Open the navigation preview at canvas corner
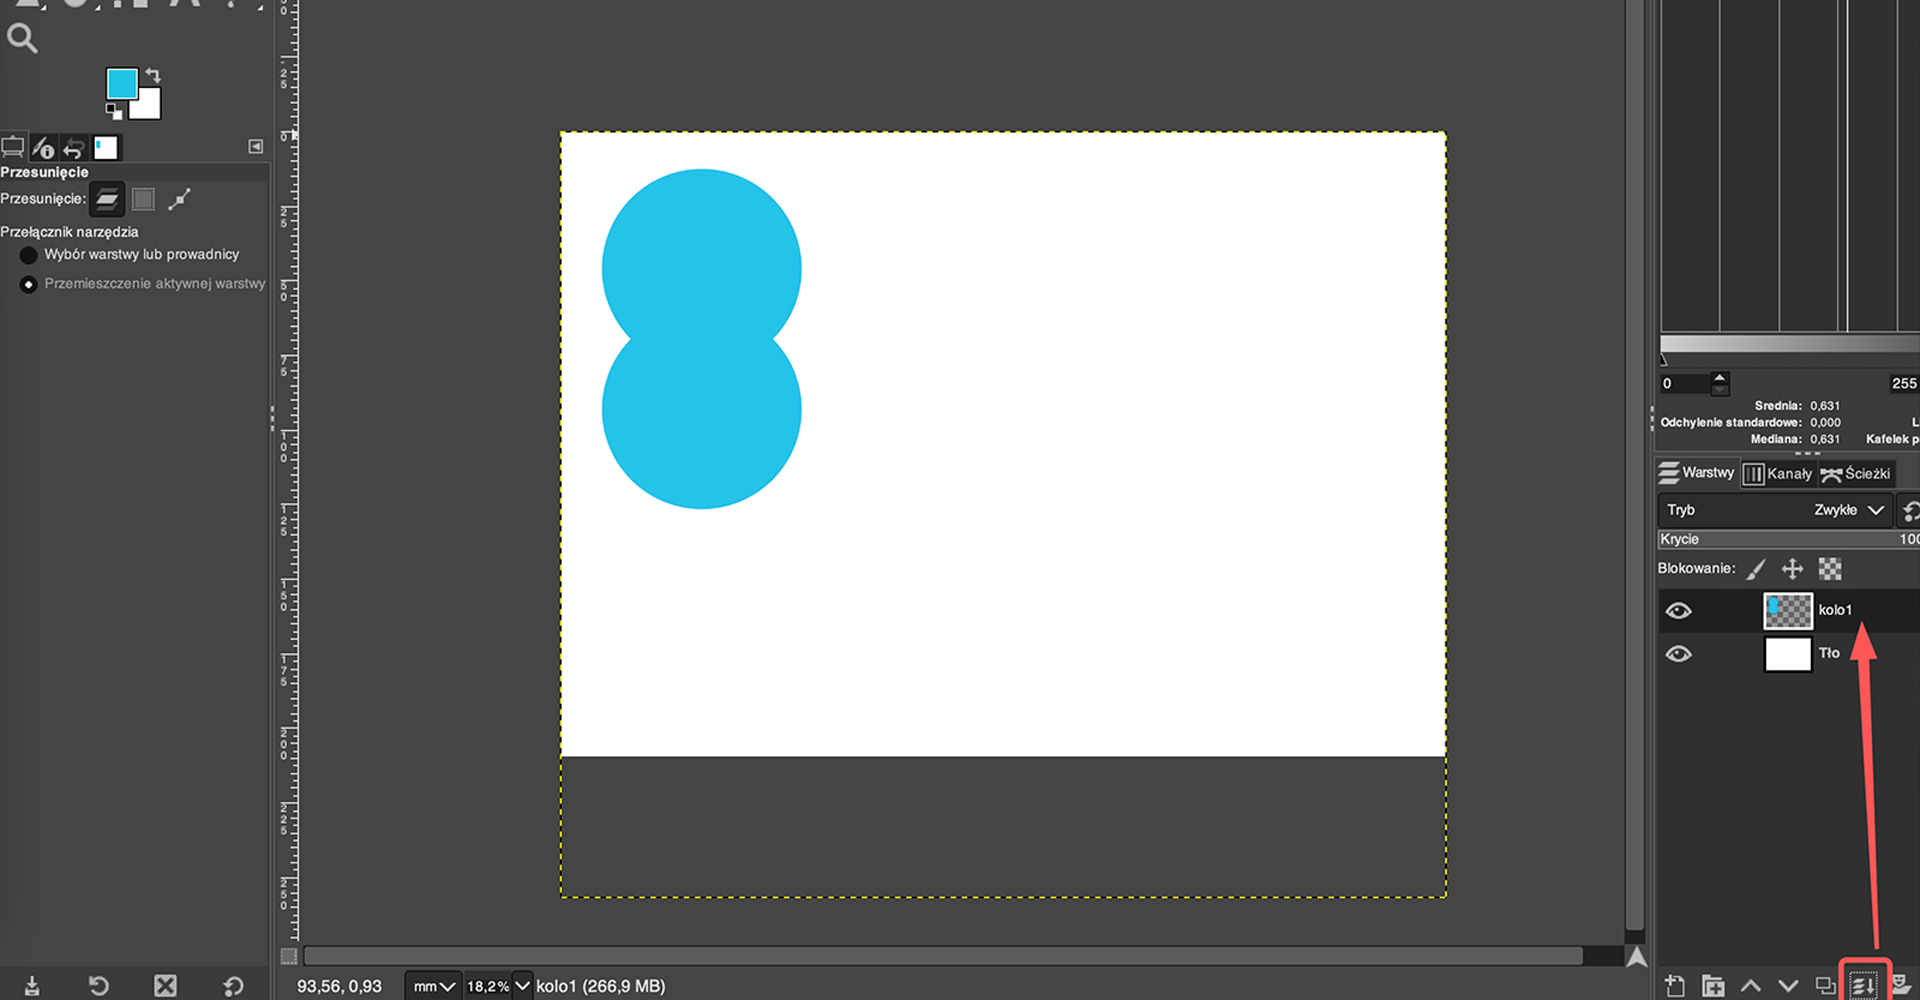 pyautogui.click(x=1636, y=956)
